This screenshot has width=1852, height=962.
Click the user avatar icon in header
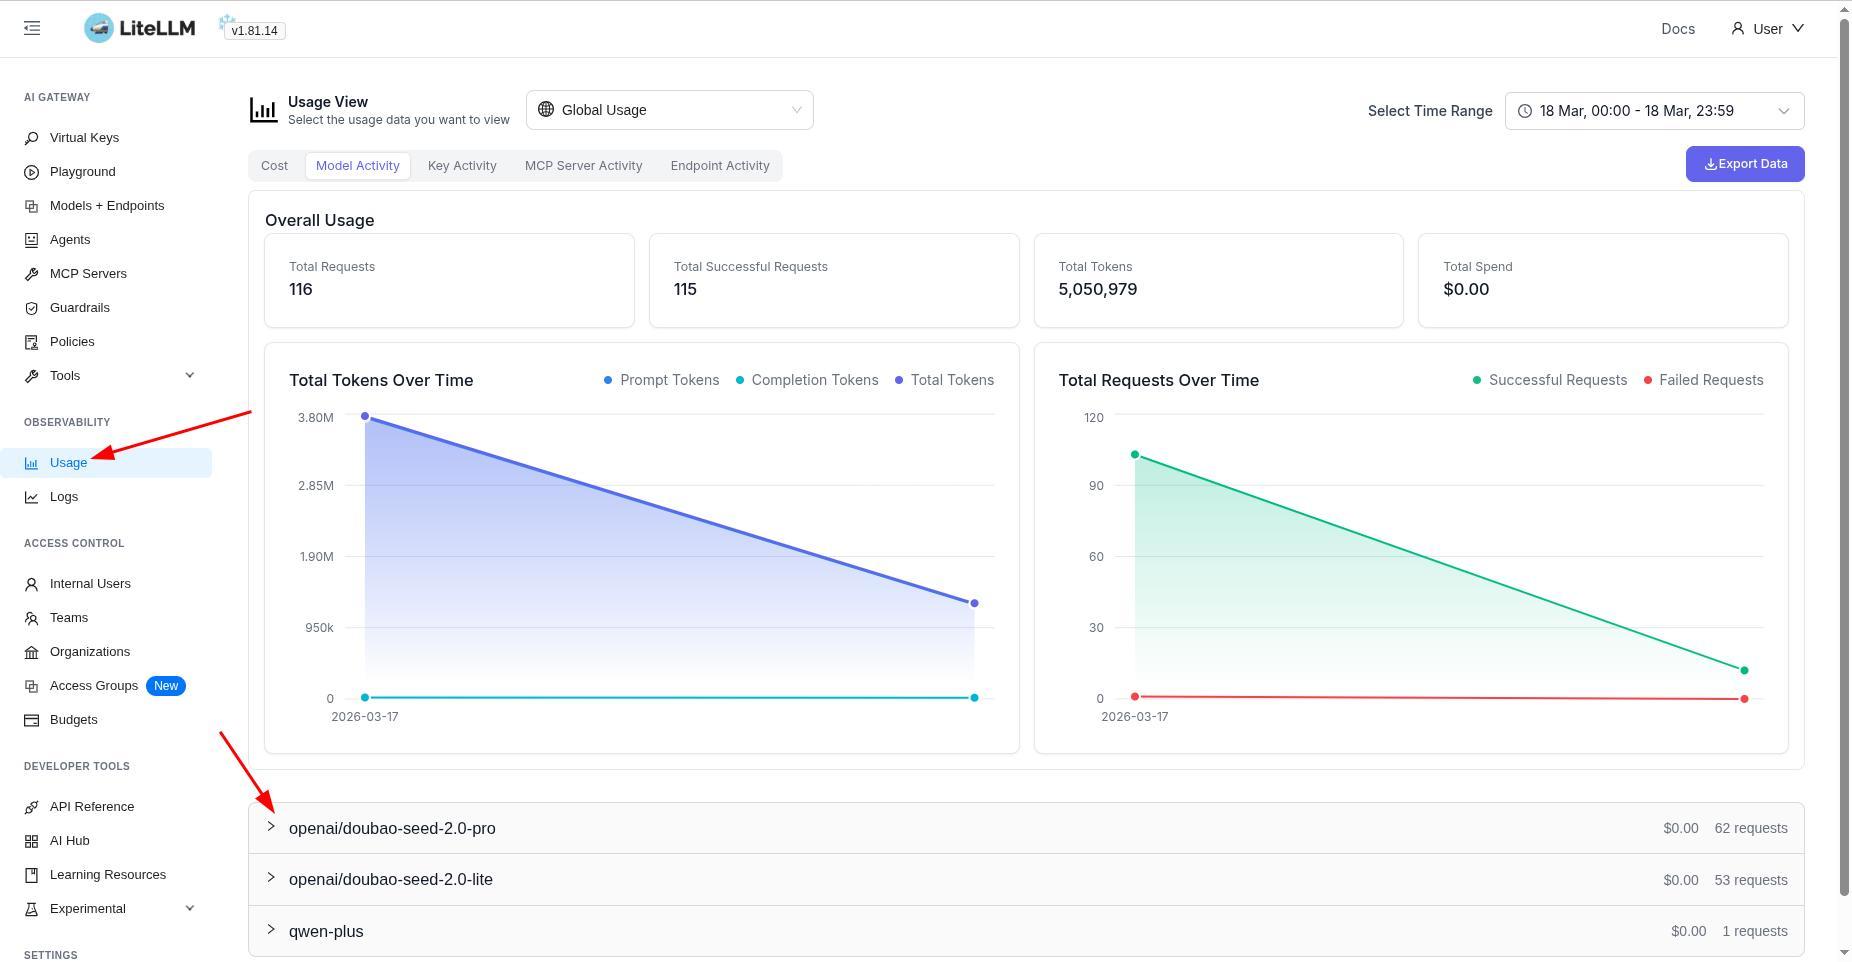pos(1738,28)
